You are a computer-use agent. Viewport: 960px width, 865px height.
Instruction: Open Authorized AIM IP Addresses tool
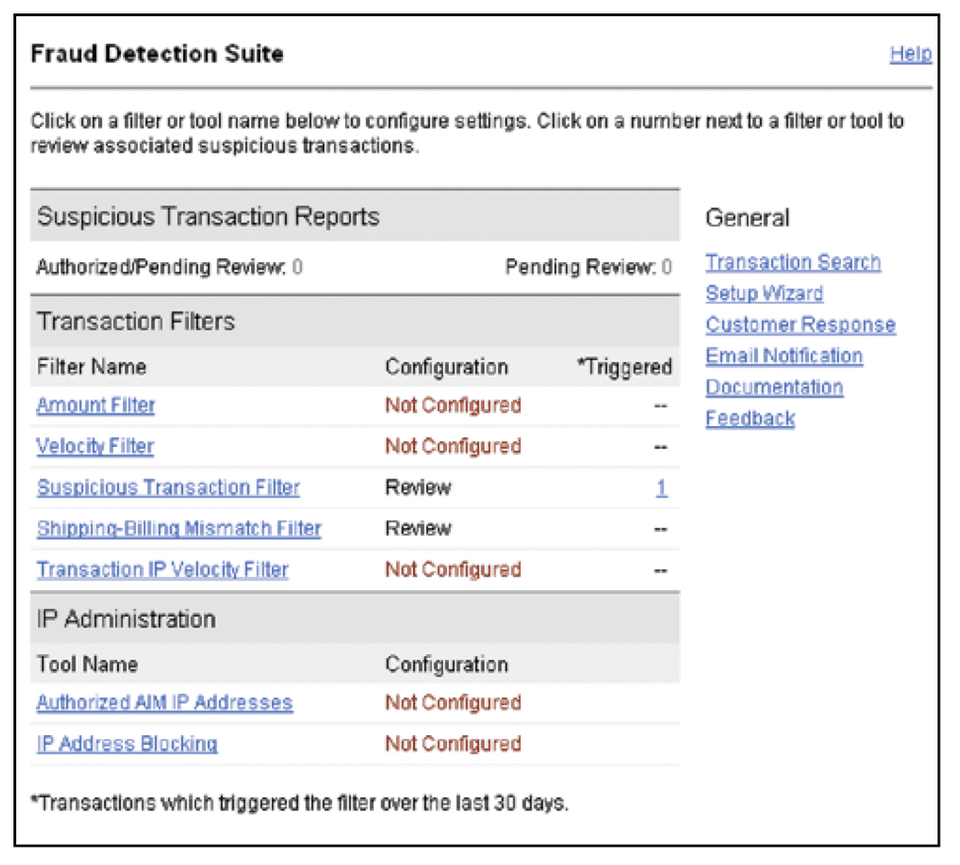165,702
